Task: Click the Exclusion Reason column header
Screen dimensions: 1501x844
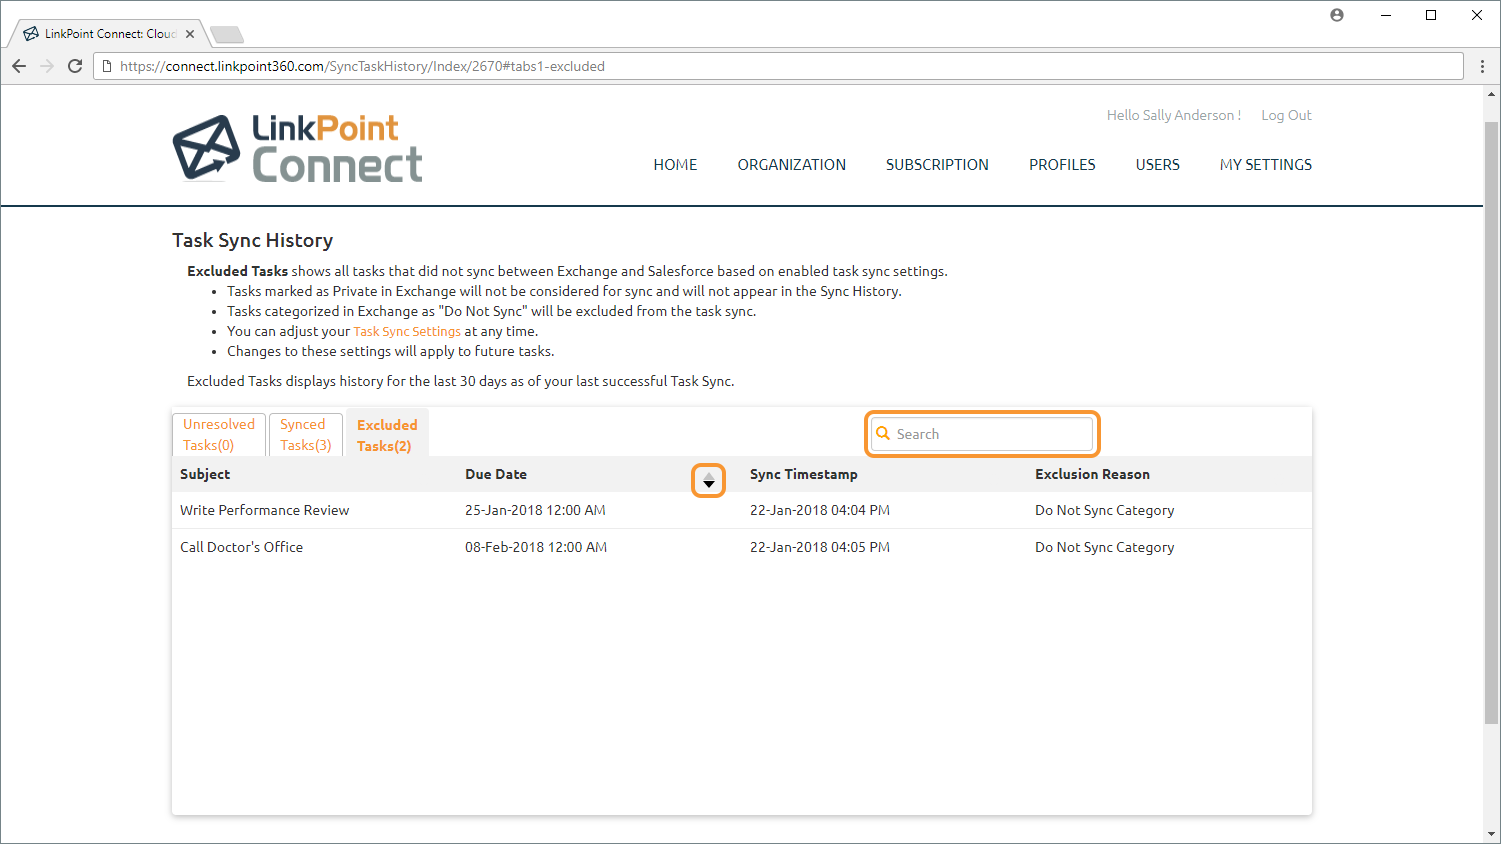Action: (x=1092, y=474)
